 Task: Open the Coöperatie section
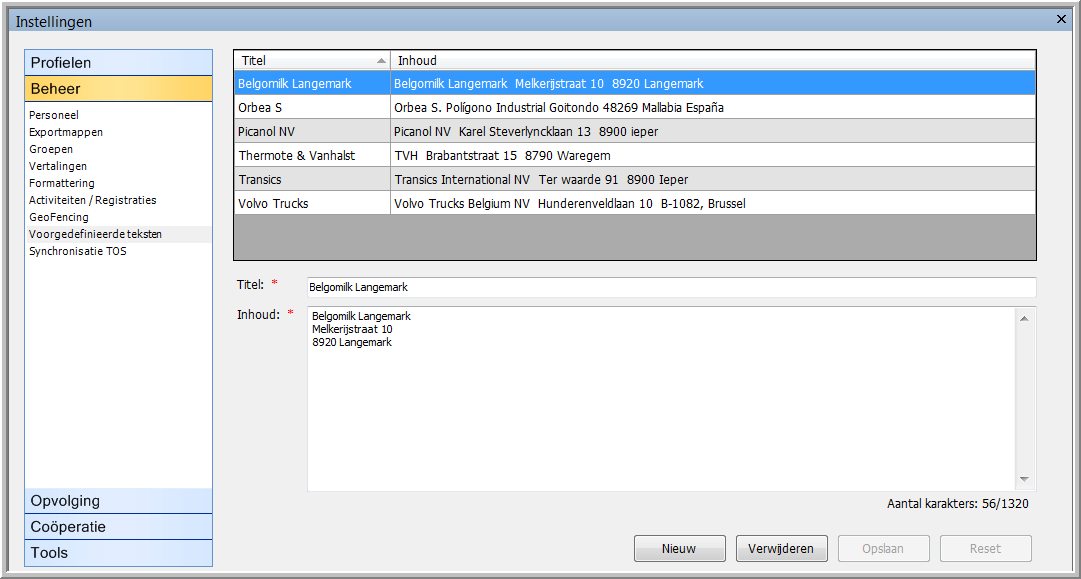119,527
